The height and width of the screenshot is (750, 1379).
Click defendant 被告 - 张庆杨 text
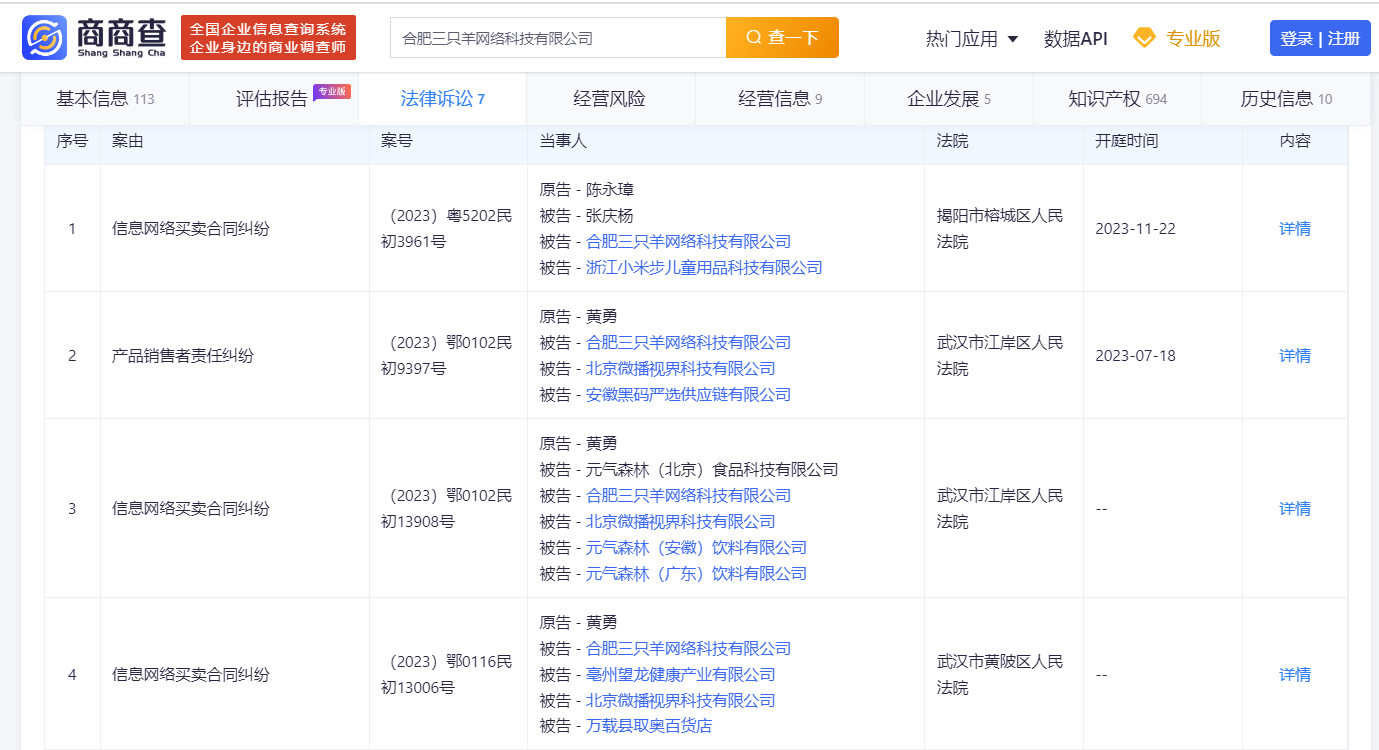click(x=587, y=215)
